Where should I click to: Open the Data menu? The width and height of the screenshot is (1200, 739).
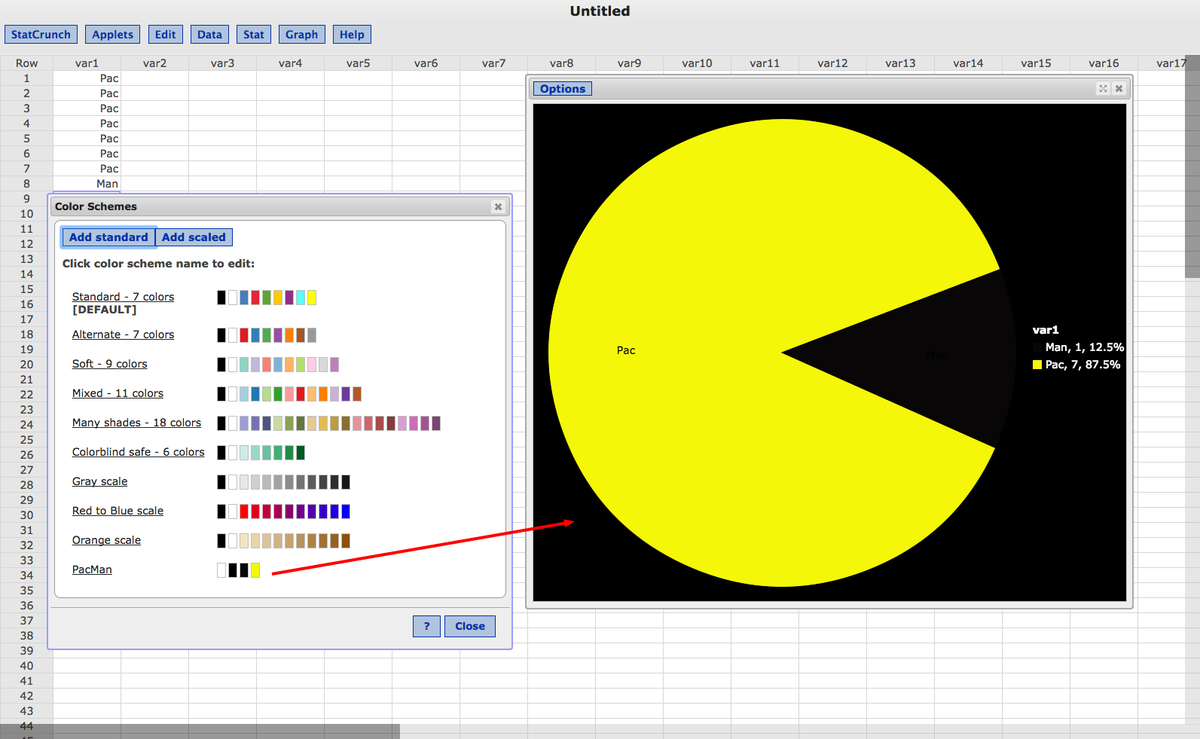210,34
